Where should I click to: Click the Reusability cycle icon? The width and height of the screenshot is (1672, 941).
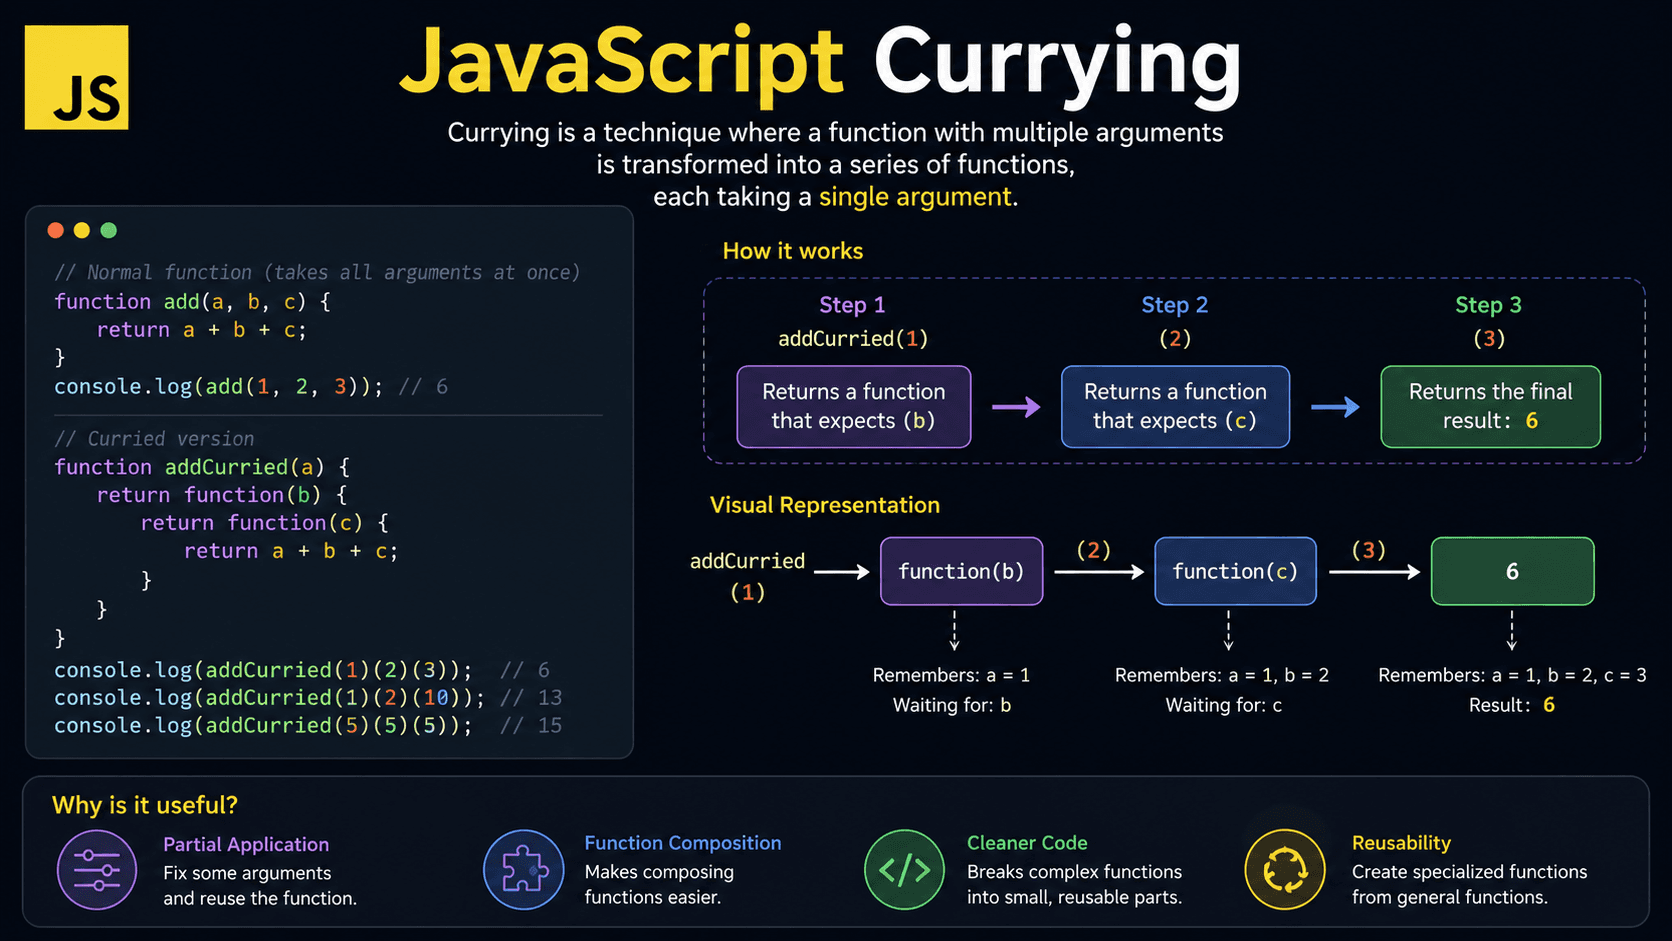click(1285, 869)
